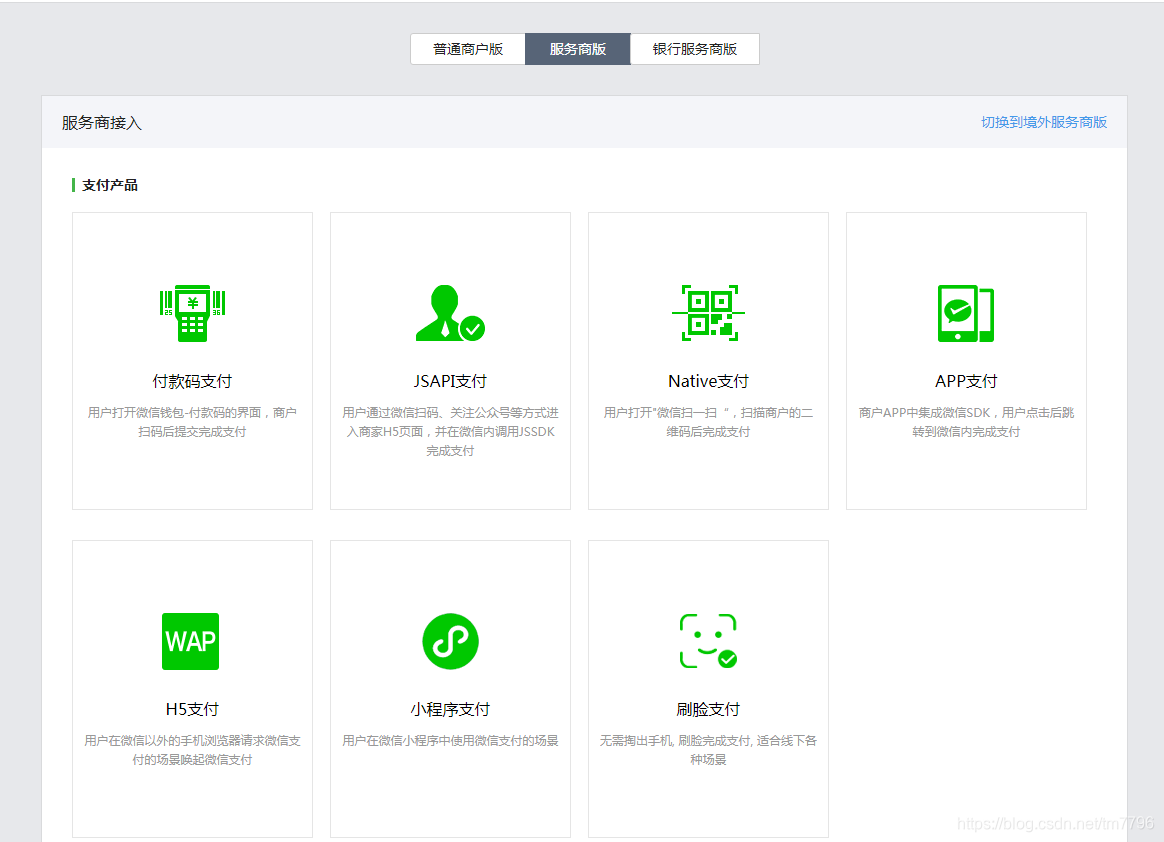Click the green WAP icon

[x=191, y=641]
